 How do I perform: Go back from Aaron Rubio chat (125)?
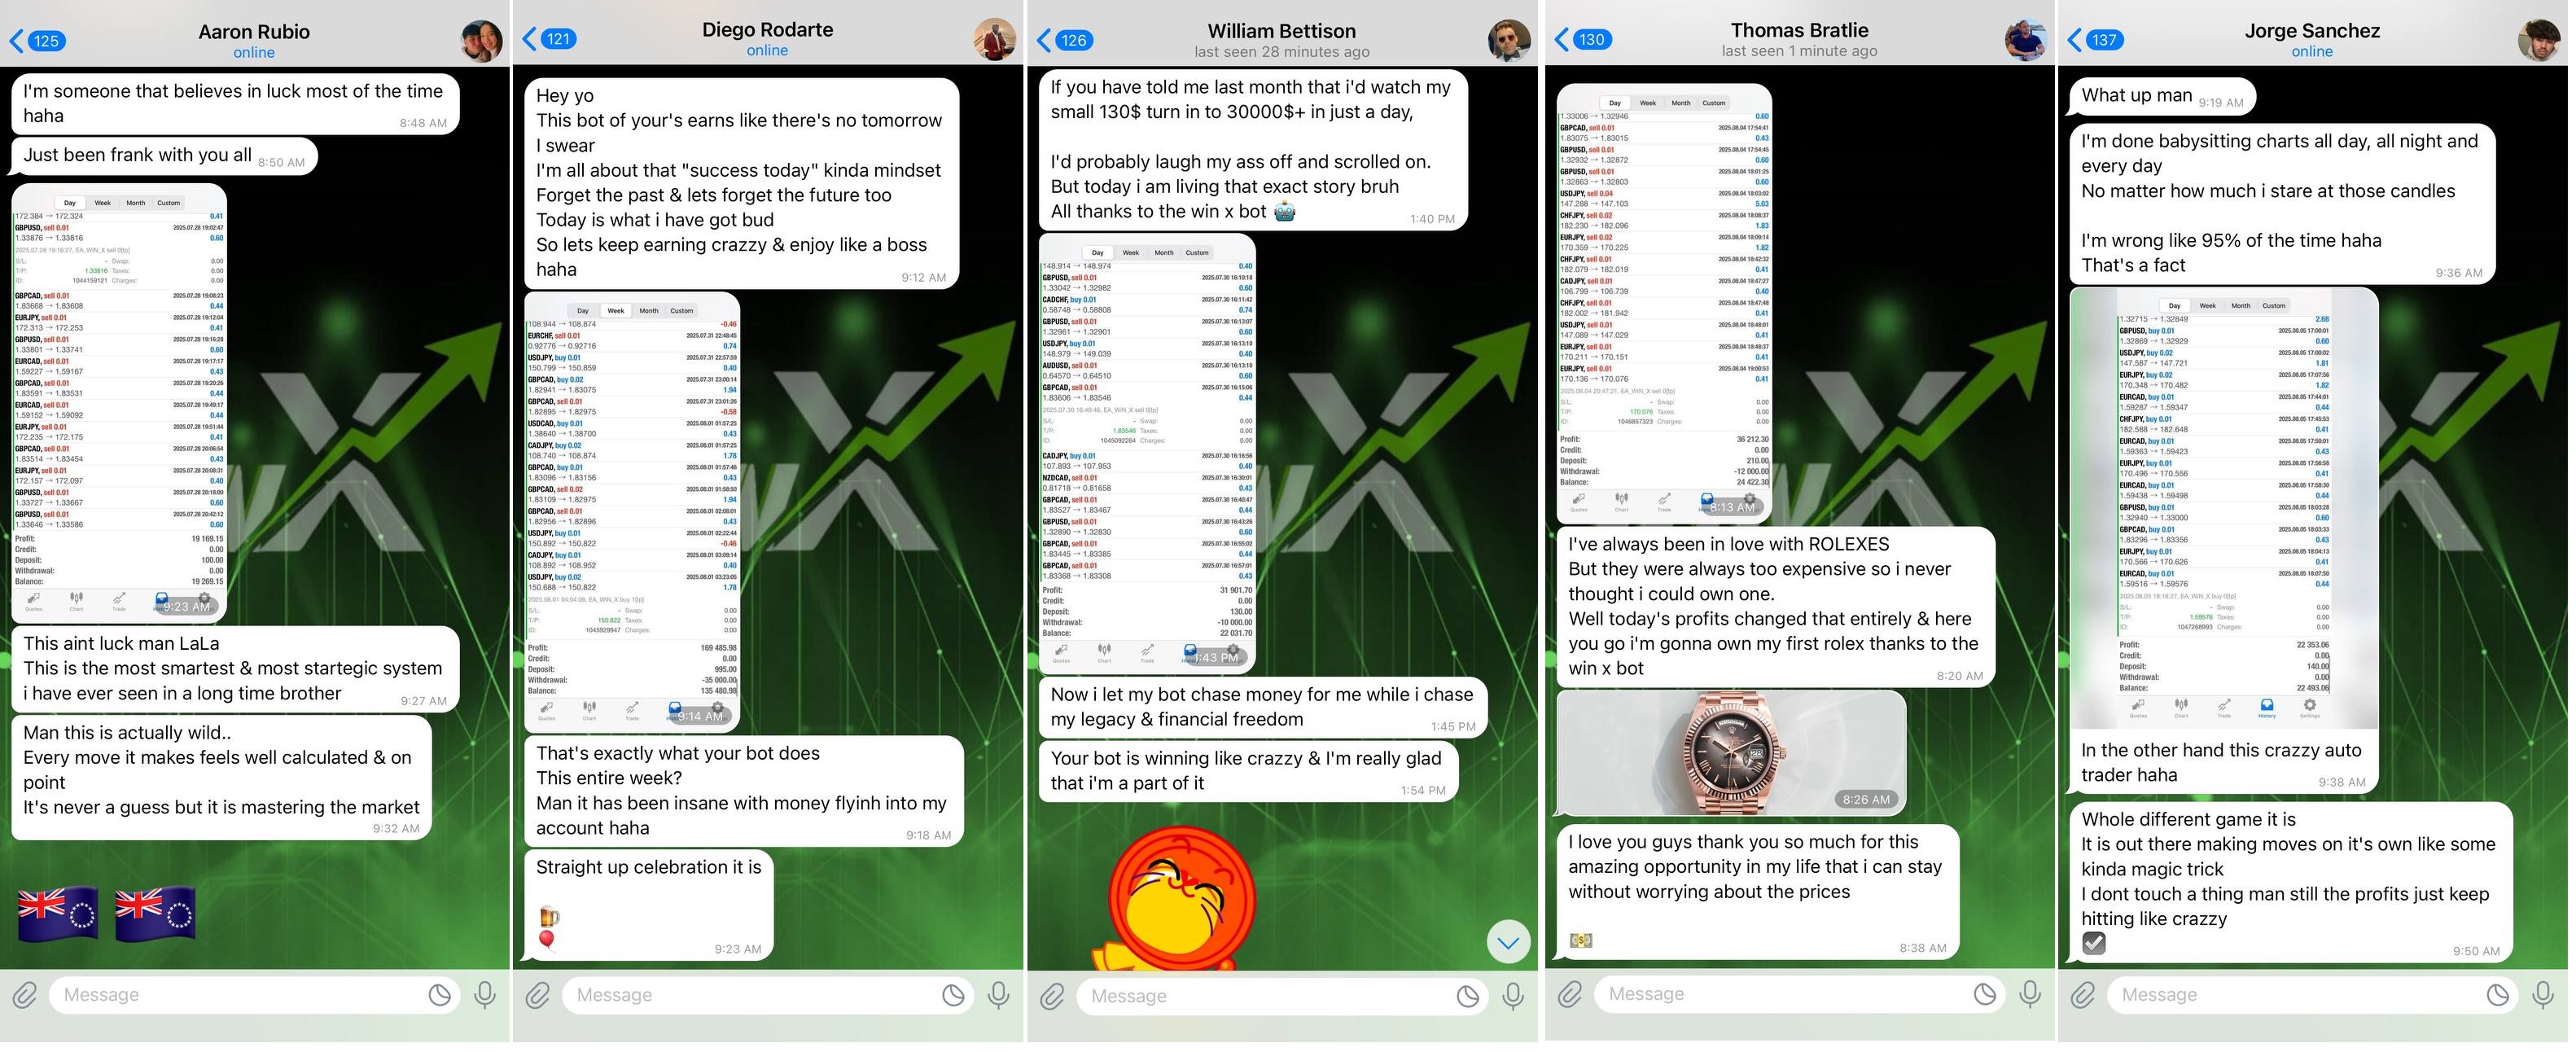coord(37,41)
